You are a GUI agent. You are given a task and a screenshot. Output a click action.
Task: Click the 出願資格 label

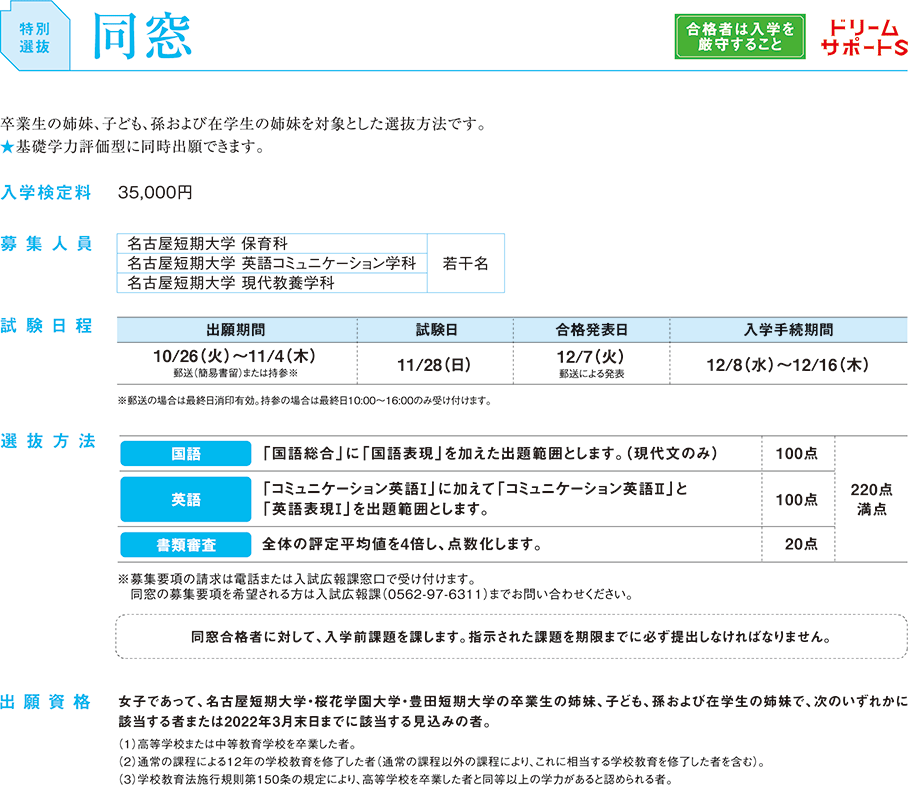coord(46,702)
